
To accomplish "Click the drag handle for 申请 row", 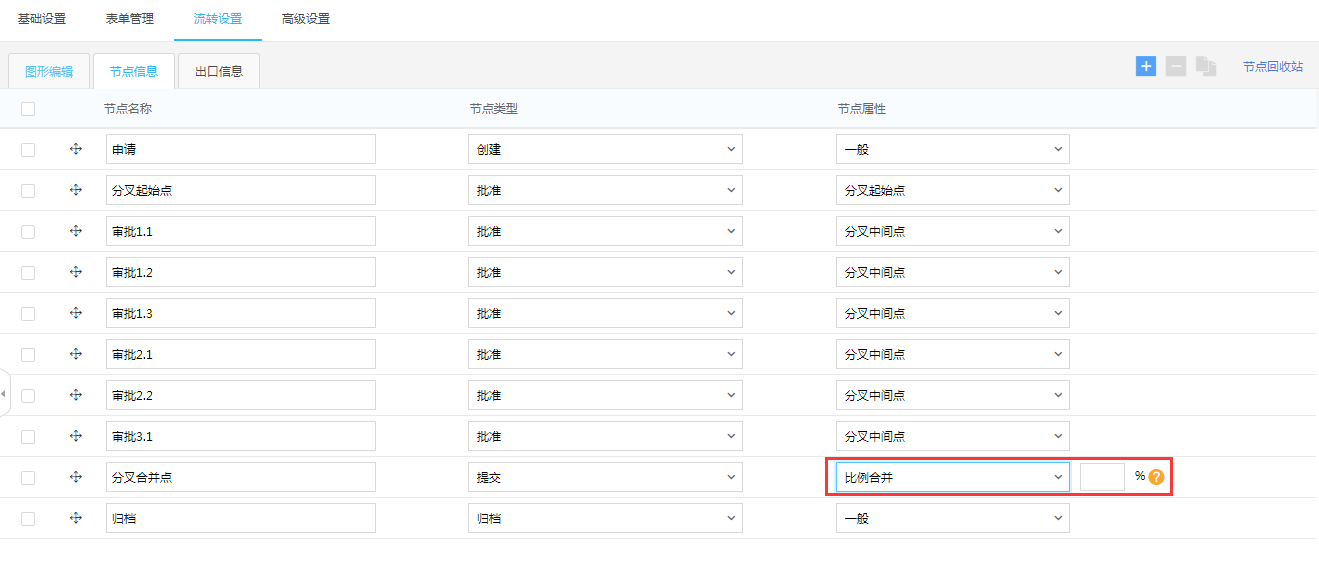I will tap(76, 149).
